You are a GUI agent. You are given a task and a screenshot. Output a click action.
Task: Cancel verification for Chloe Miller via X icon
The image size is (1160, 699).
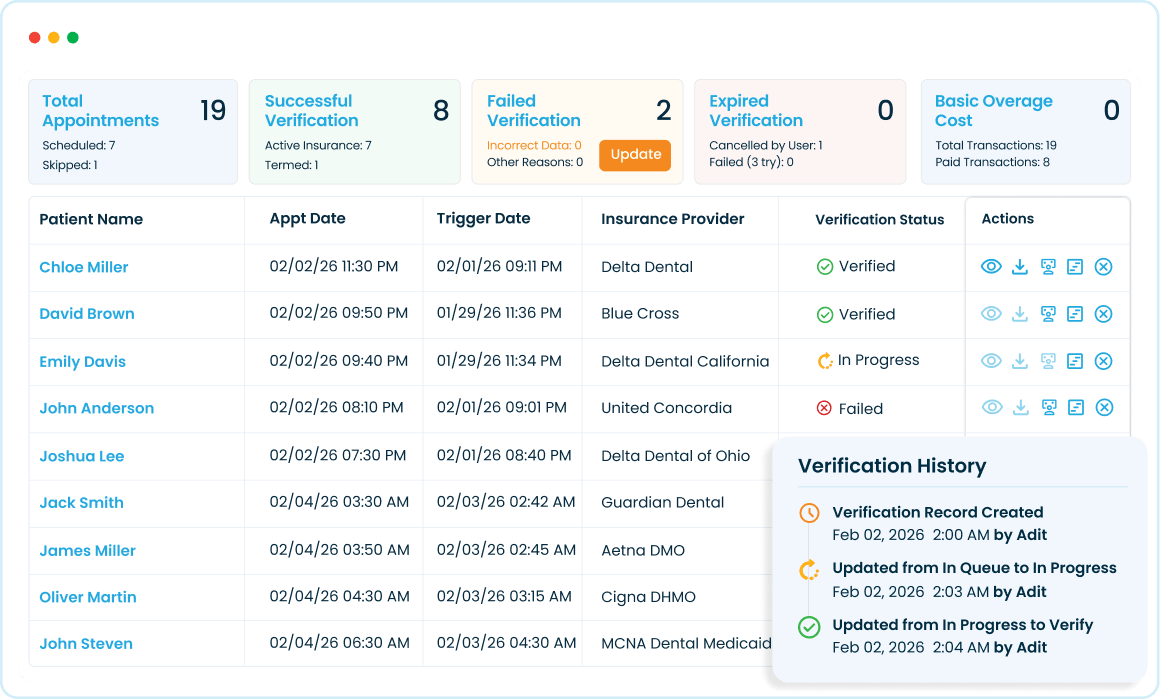1103,267
